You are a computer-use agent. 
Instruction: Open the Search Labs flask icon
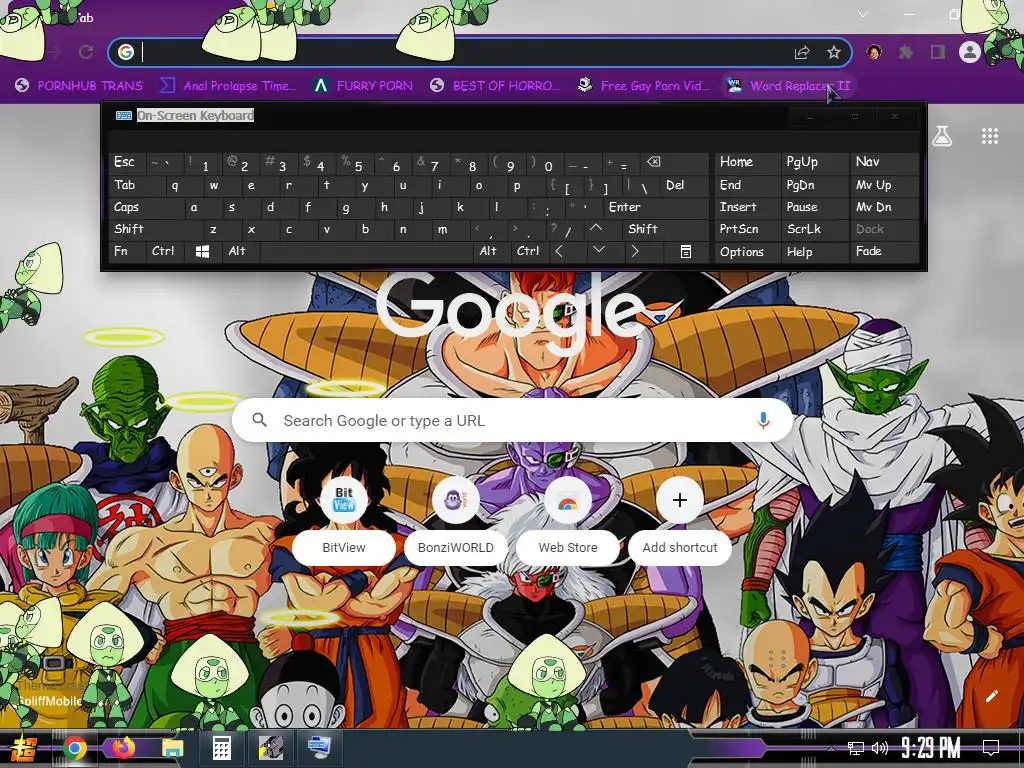942,136
